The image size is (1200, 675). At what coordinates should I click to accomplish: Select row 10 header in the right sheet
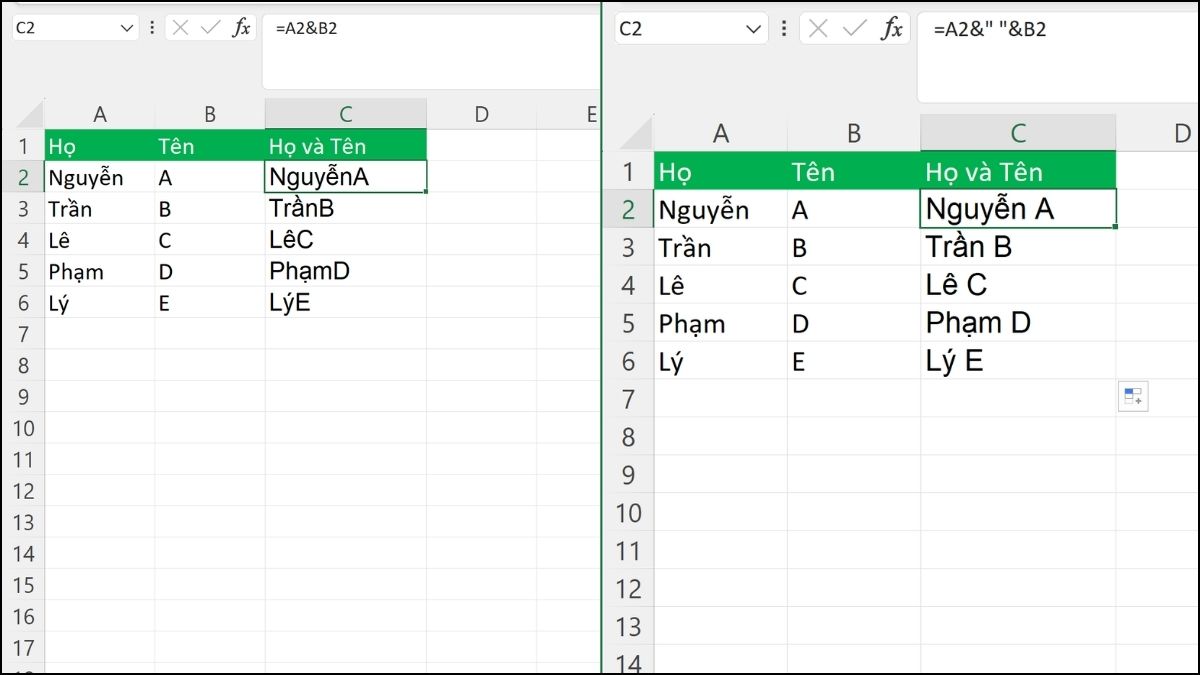pos(628,513)
